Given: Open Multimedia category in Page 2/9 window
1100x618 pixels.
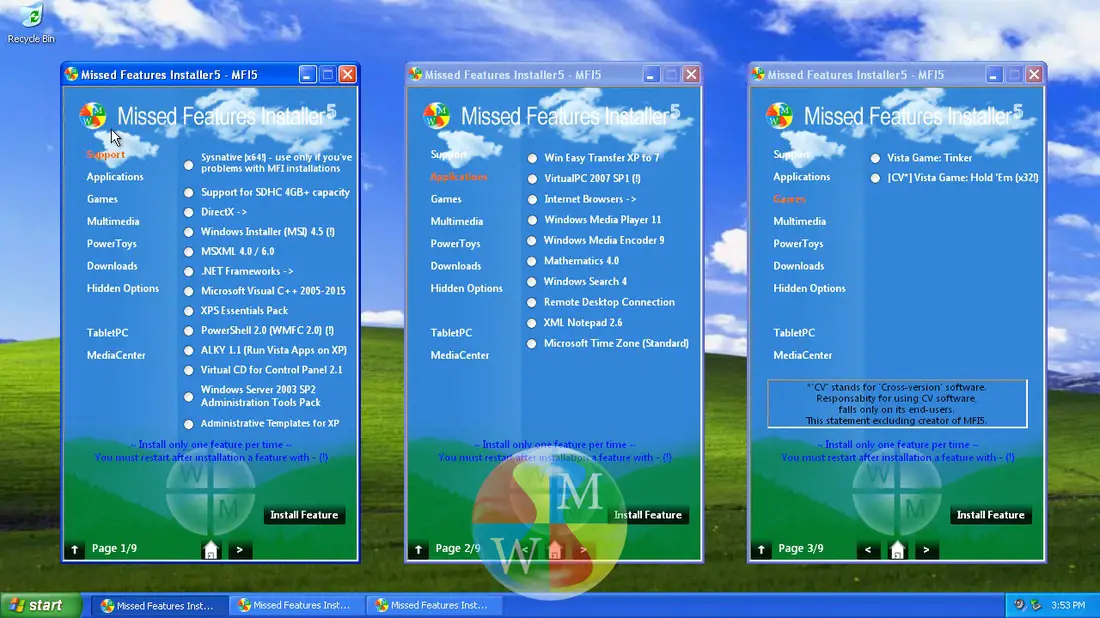Looking at the screenshot, I should [457, 222].
